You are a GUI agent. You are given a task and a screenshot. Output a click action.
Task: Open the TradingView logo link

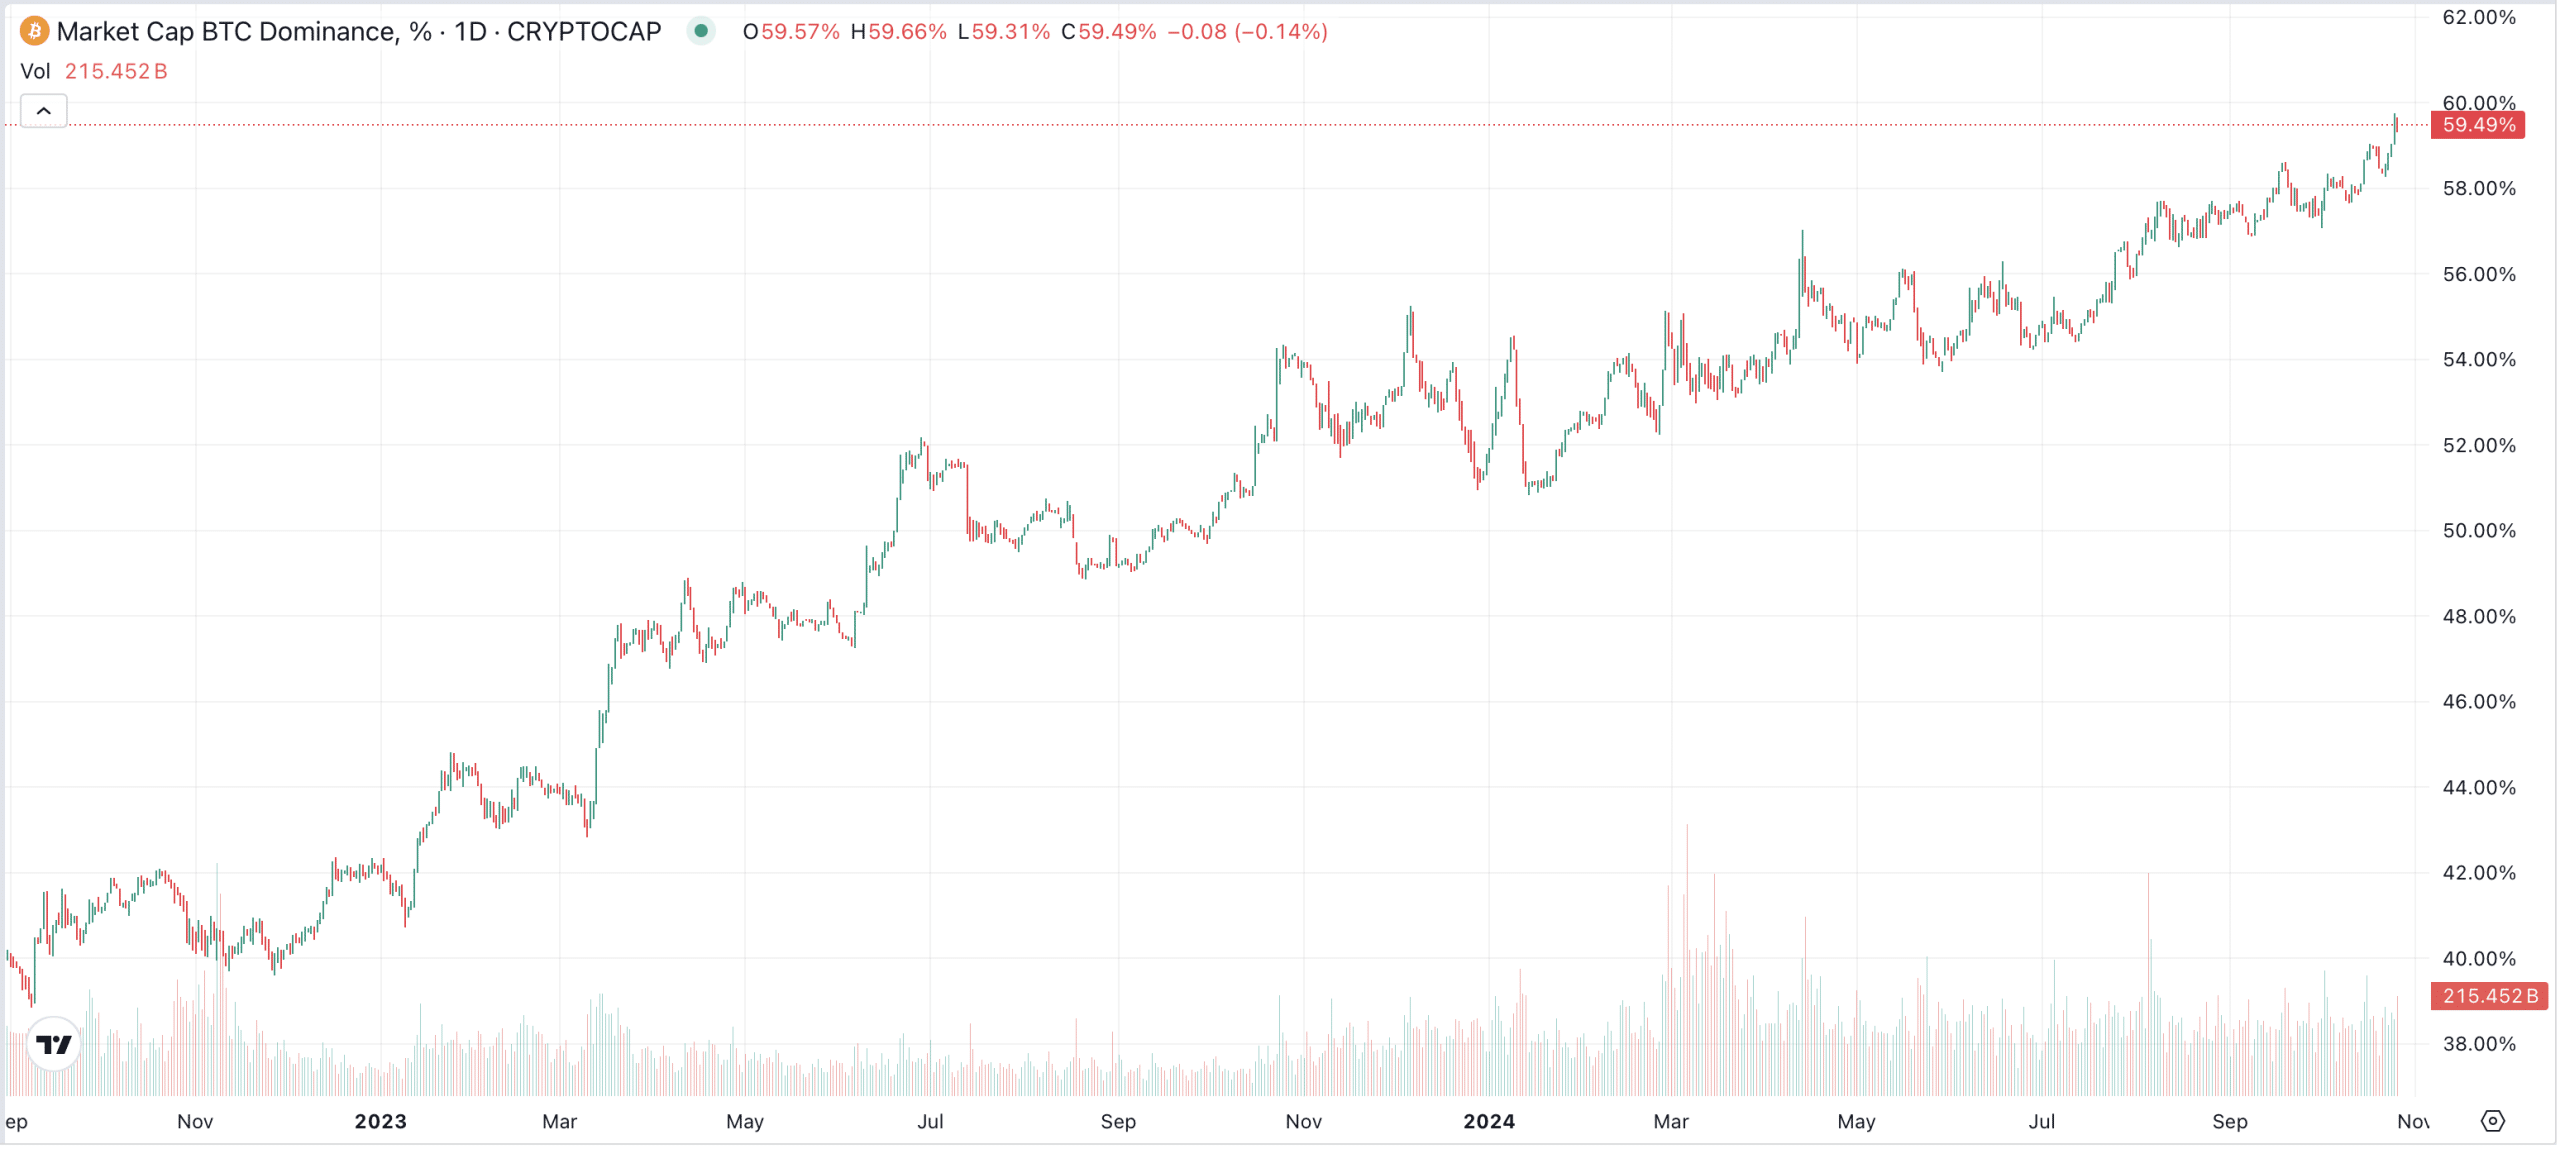pyautogui.click(x=54, y=1044)
